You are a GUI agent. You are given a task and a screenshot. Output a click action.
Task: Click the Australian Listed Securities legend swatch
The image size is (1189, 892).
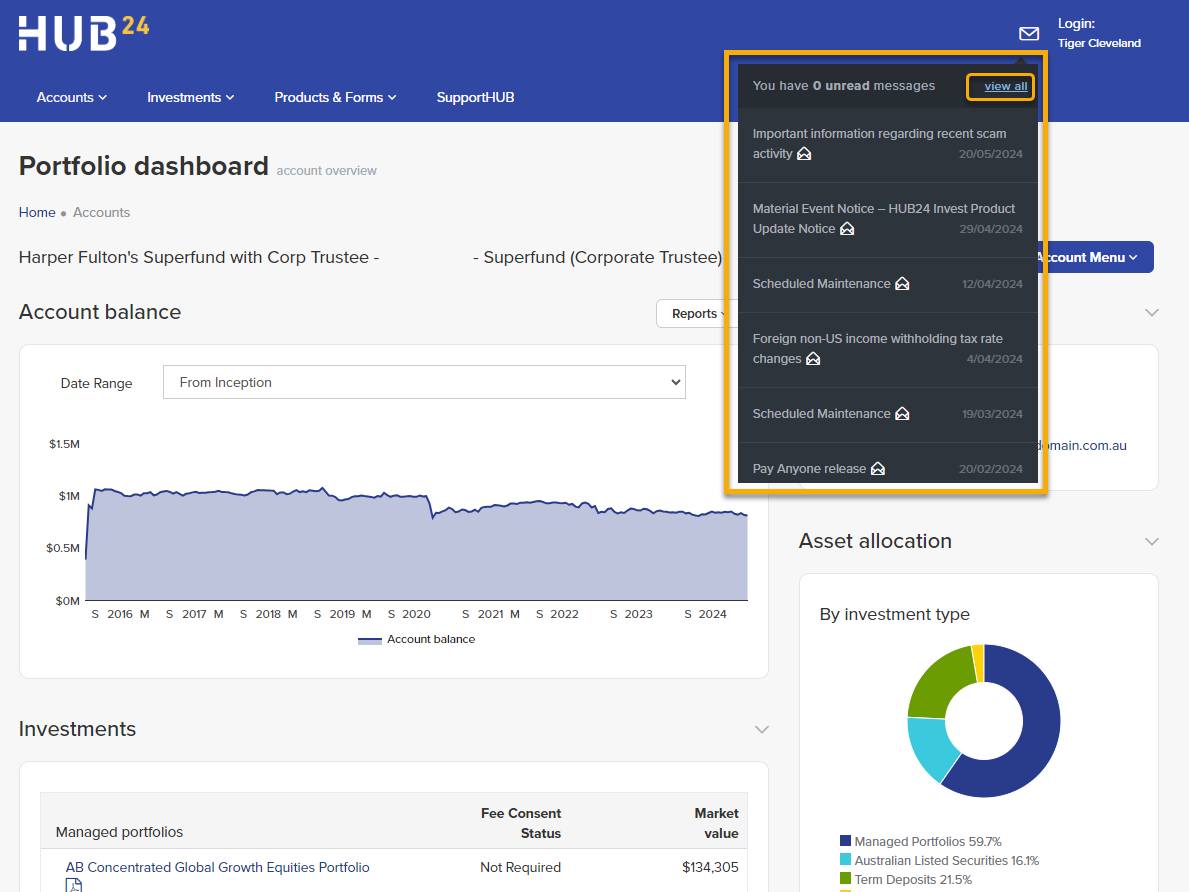point(845,859)
